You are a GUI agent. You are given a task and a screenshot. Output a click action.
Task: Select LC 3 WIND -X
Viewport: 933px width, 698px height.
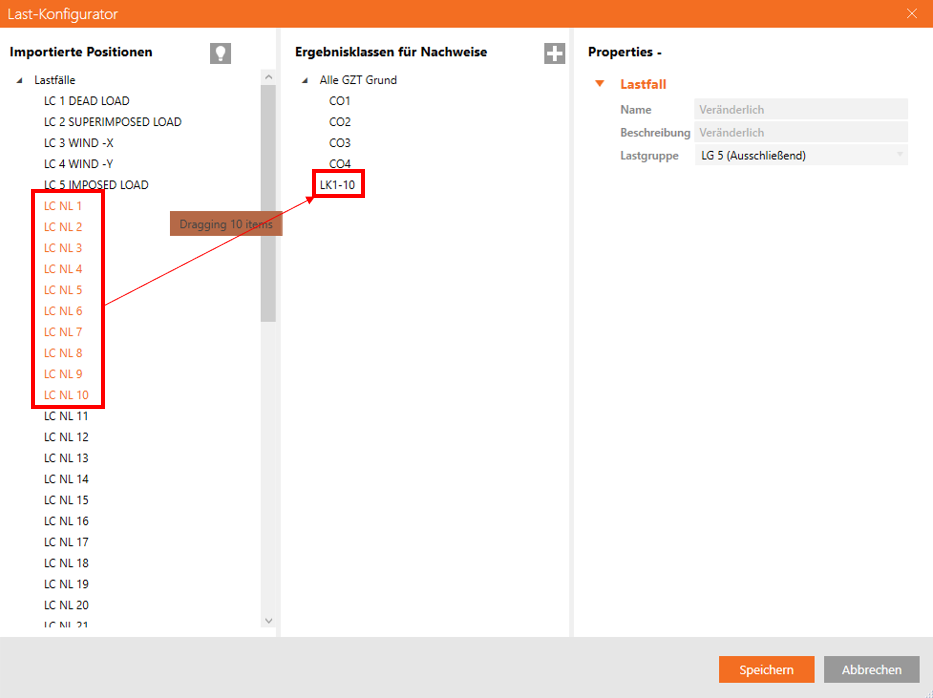(79, 143)
